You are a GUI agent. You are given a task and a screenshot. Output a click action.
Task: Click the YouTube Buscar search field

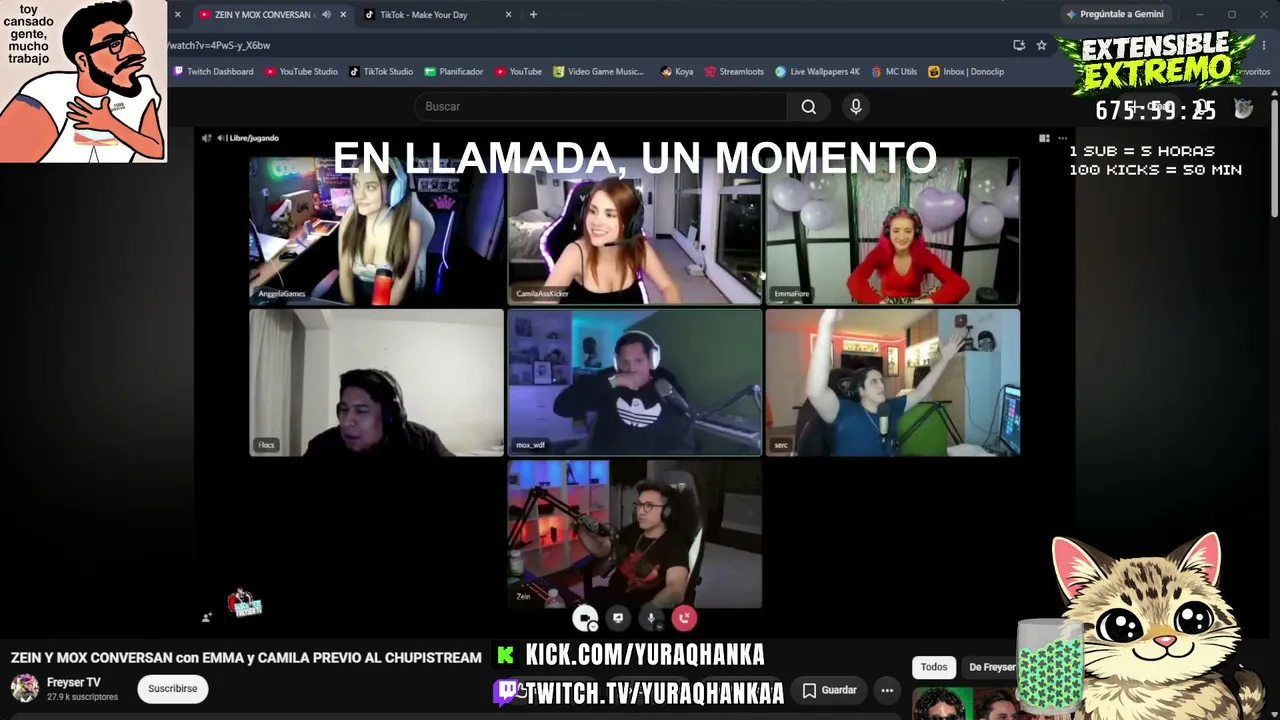(x=600, y=107)
